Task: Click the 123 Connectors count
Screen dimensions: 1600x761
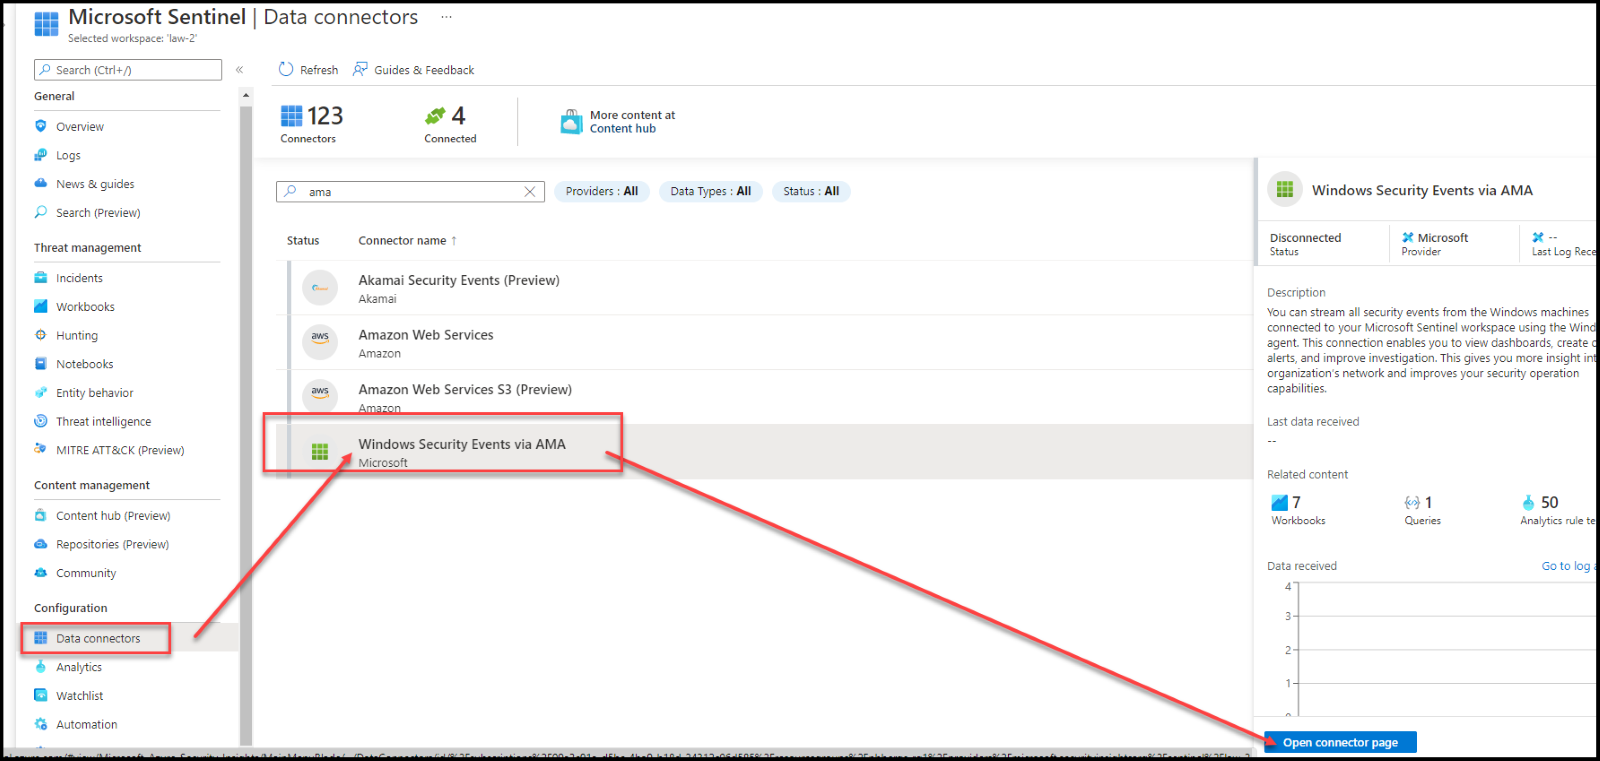Action: tap(312, 124)
